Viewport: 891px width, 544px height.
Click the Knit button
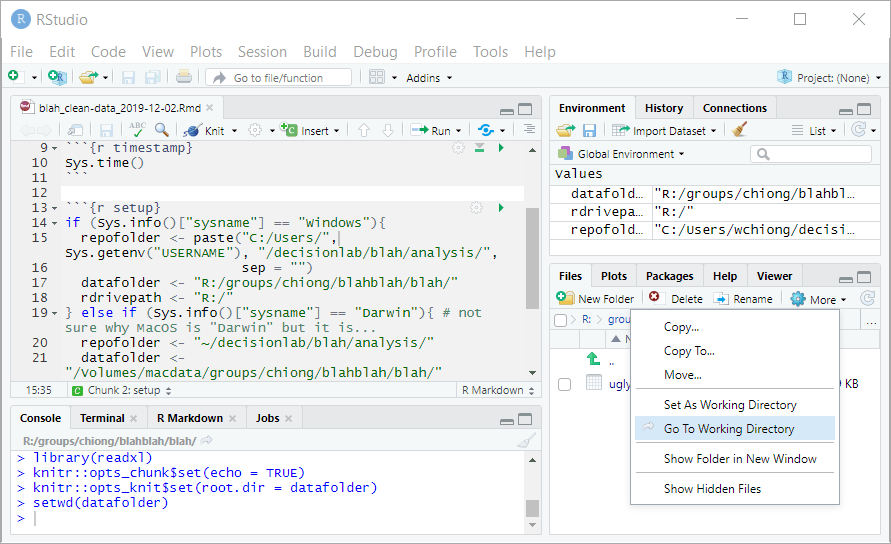click(x=205, y=131)
